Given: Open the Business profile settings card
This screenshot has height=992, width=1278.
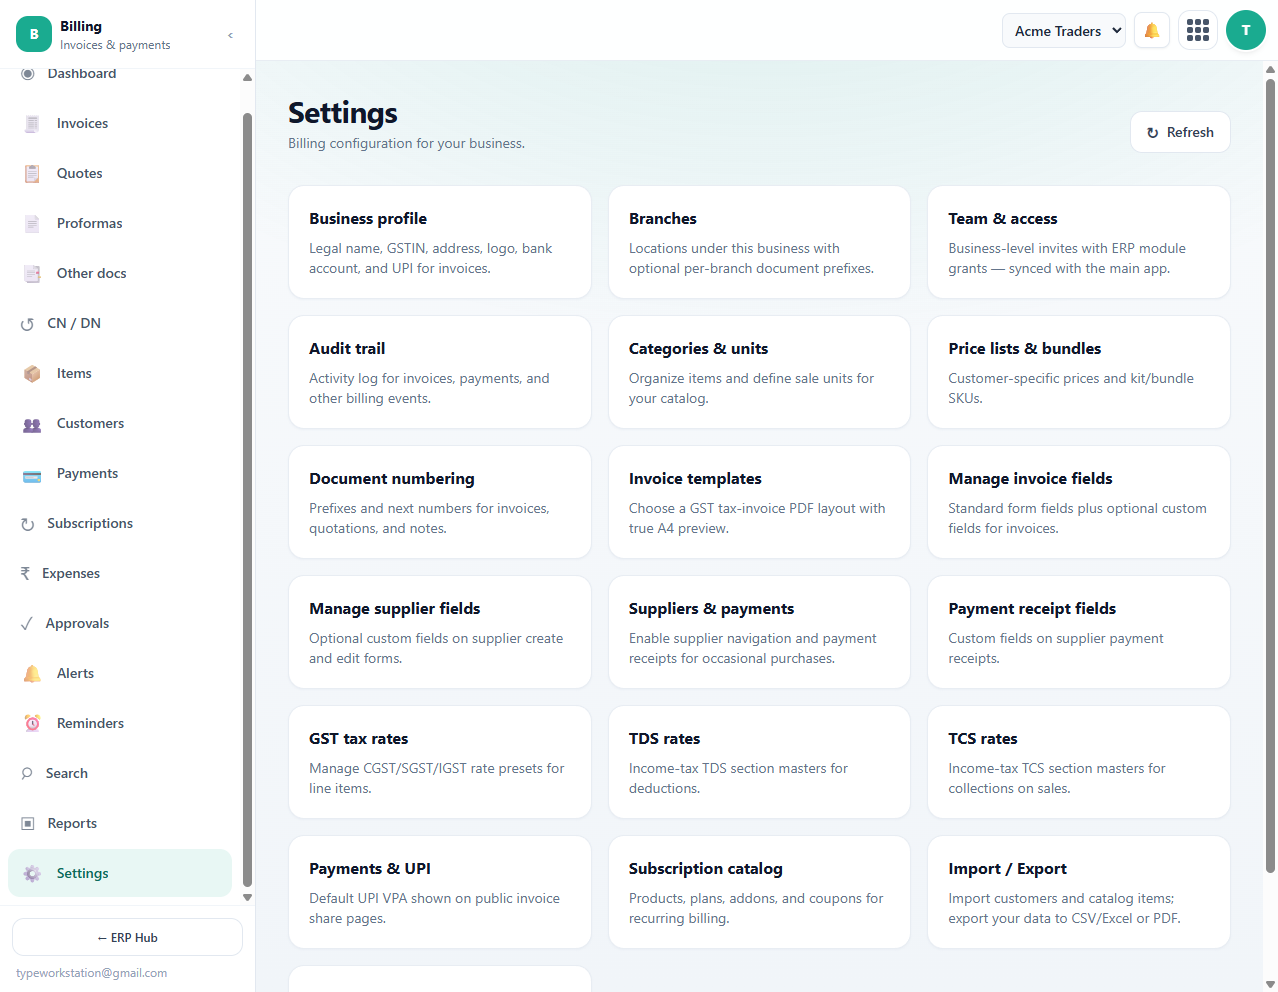Looking at the screenshot, I should click(440, 242).
